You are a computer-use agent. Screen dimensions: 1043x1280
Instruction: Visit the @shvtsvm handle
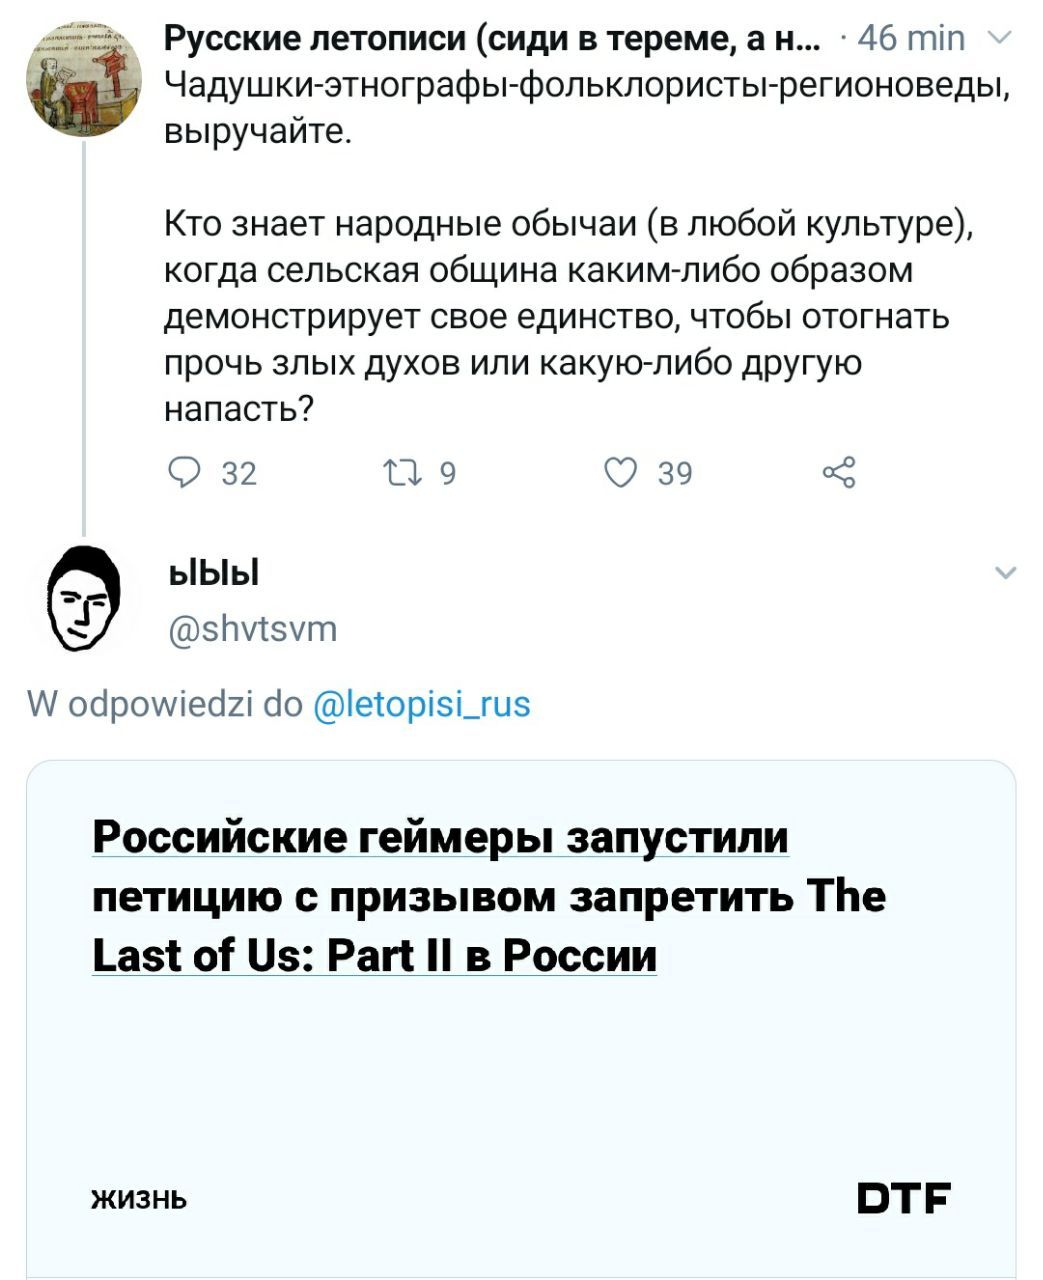(252, 628)
